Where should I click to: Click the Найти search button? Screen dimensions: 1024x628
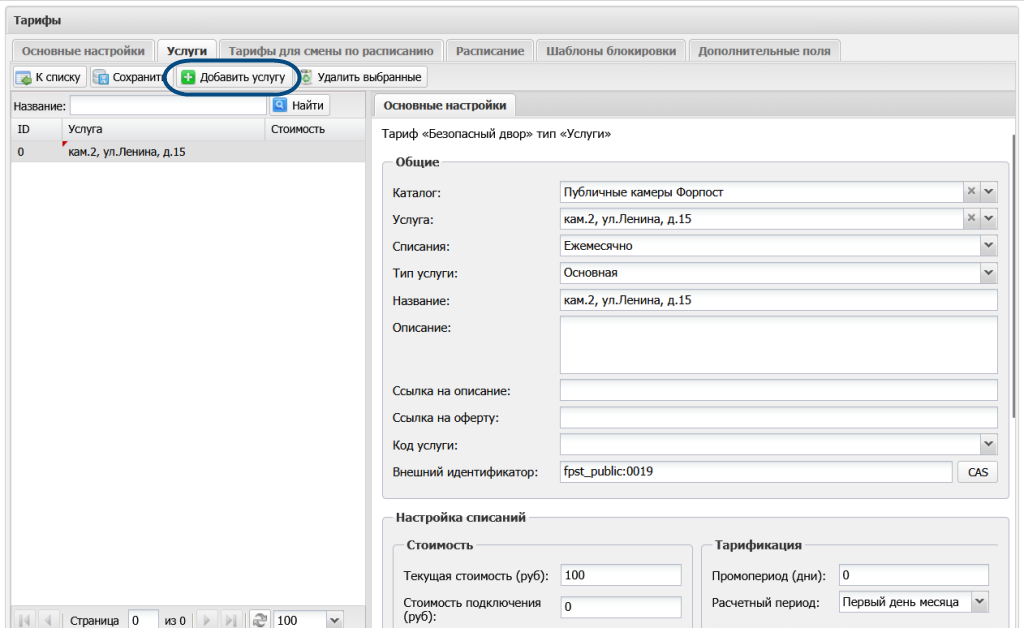point(299,105)
